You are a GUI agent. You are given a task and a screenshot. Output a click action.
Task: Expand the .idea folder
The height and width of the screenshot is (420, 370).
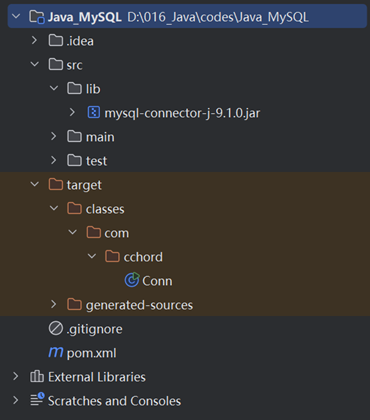(34, 40)
